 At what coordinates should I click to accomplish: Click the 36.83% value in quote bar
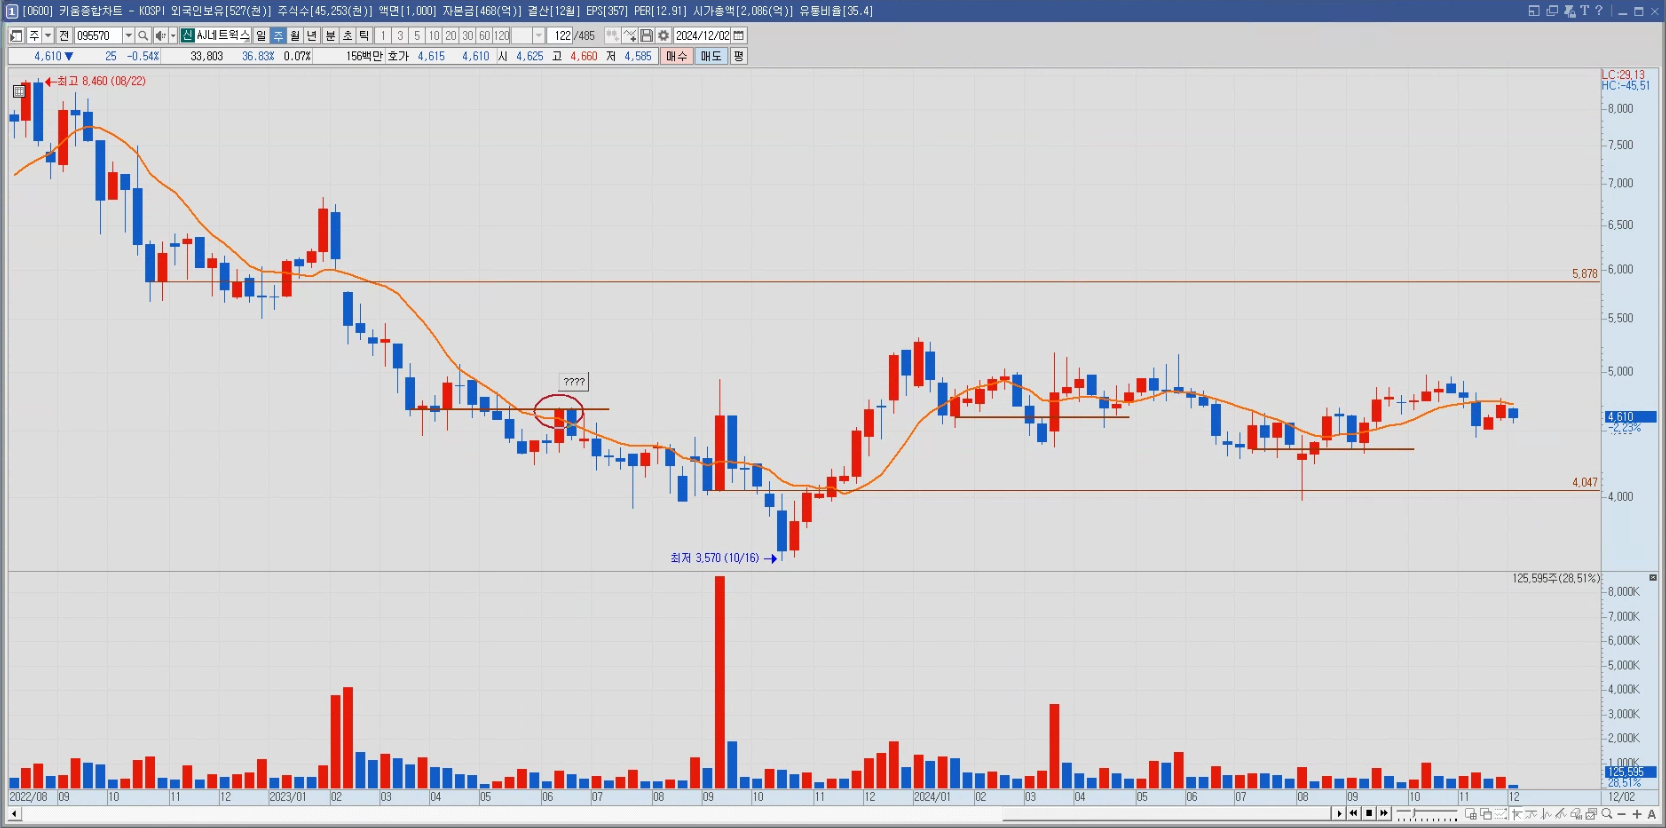pos(258,56)
